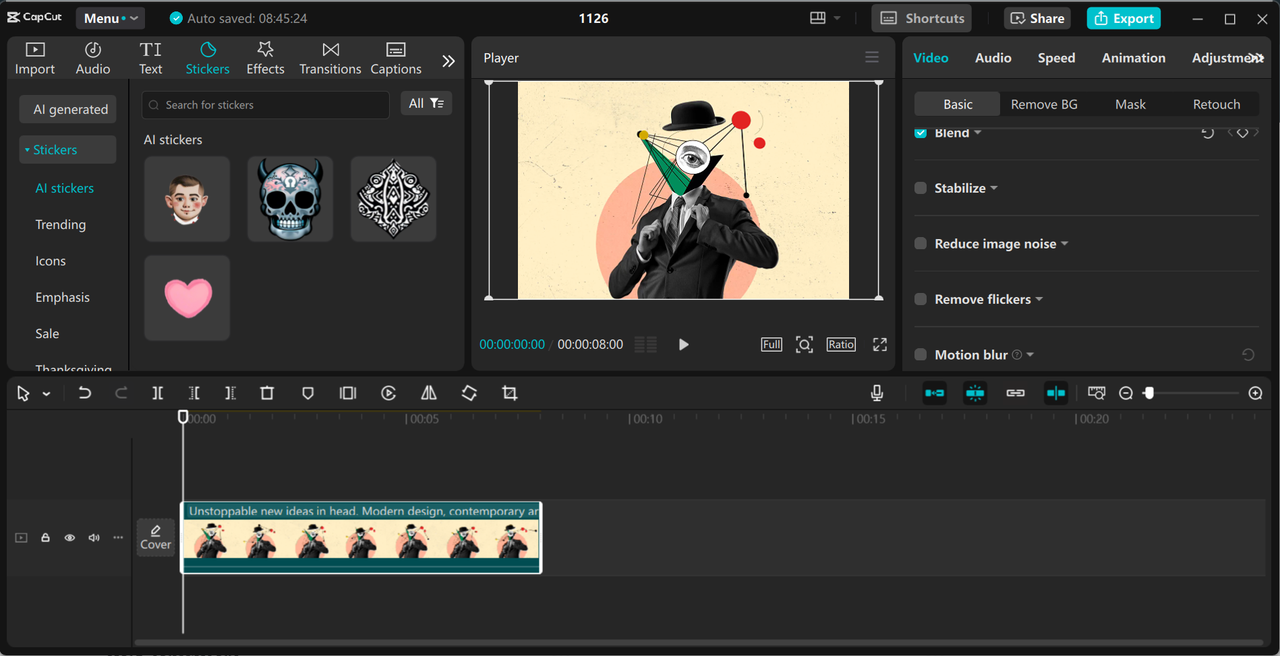The width and height of the screenshot is (1280, 656).
Task: Expand player to fullscreen with arrows icon
Action: pyautogui.click(x=880, y=344)
